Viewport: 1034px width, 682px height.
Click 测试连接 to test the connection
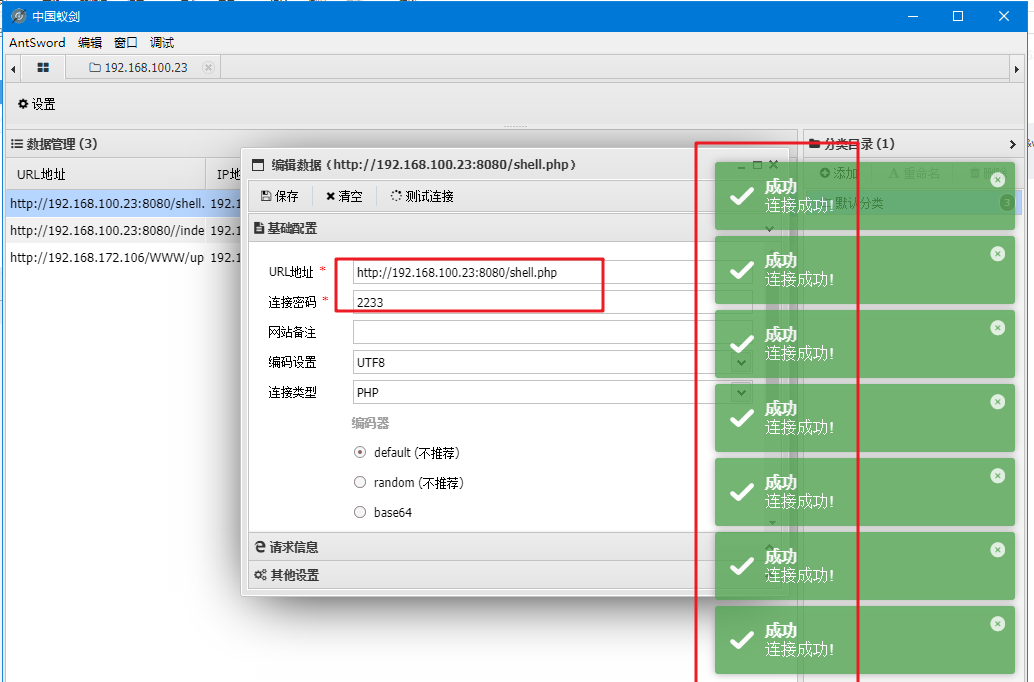(x=422, y=196)
